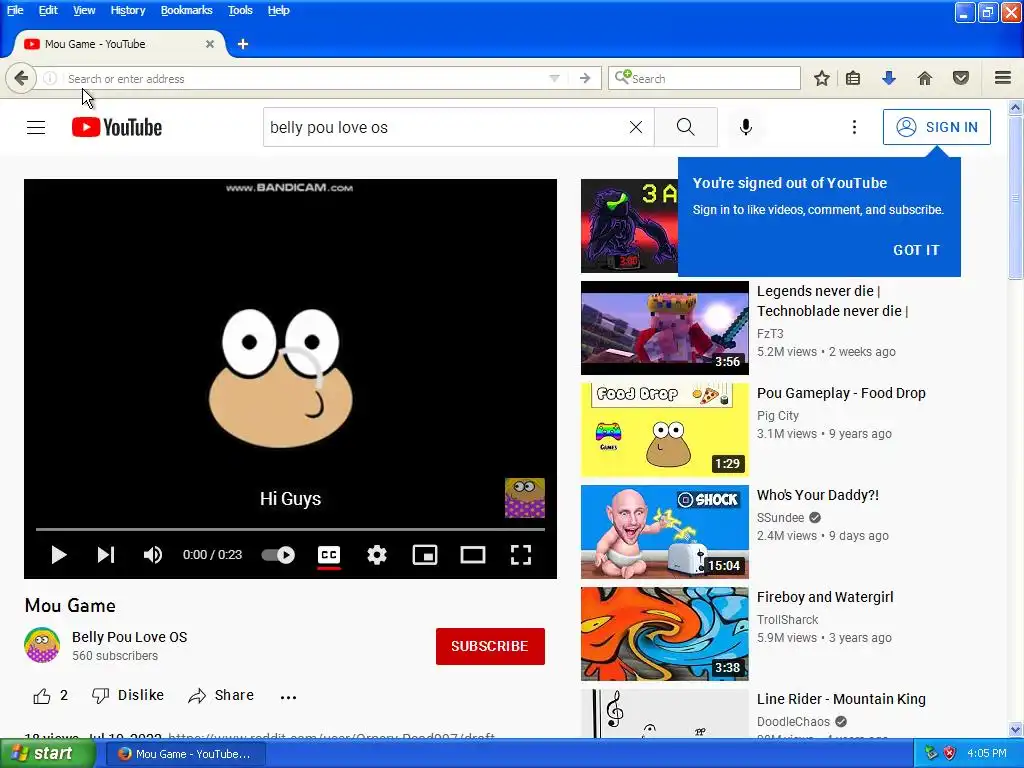Click the channel watermark in video corner
The image size is (1024, 768).
pyautogui.click(x=524, y=498)
